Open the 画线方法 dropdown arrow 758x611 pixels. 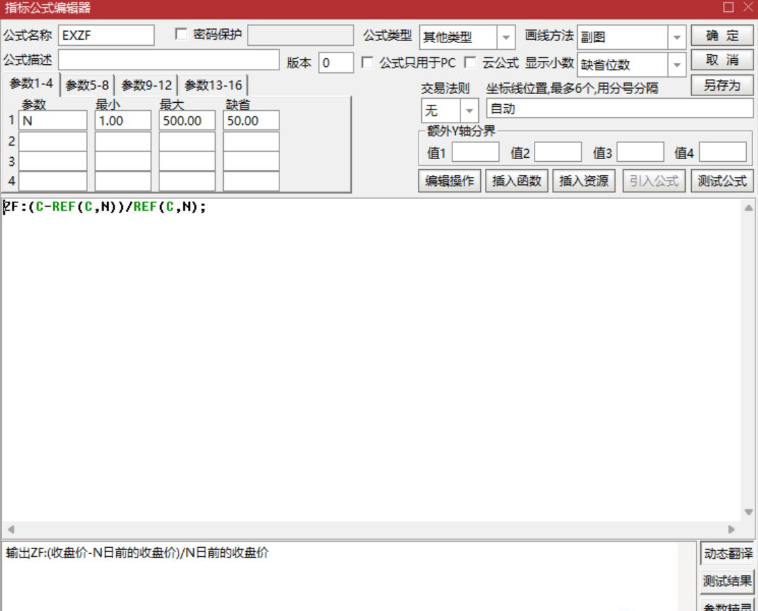(x=677, y=37)
